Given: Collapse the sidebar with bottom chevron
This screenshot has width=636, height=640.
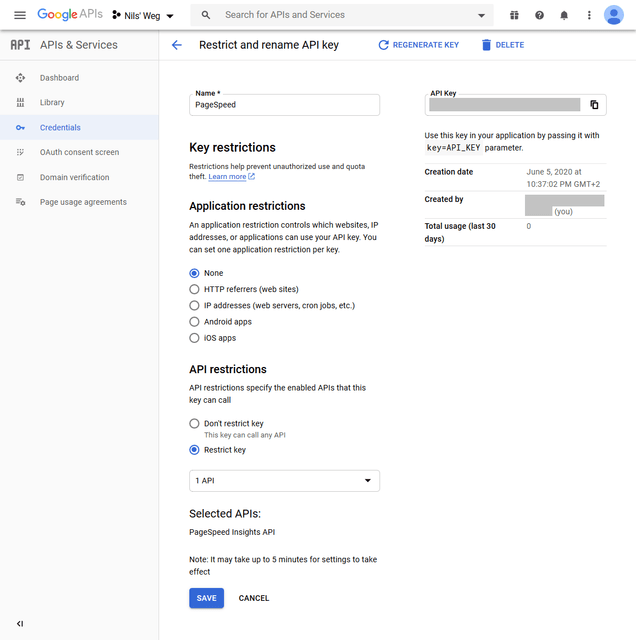Looking at the screenshot, I should click(20, 623).
